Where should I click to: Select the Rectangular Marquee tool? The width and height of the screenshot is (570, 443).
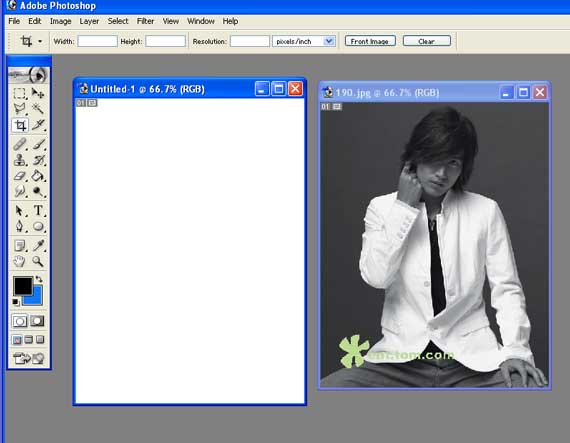coord(20,93)
